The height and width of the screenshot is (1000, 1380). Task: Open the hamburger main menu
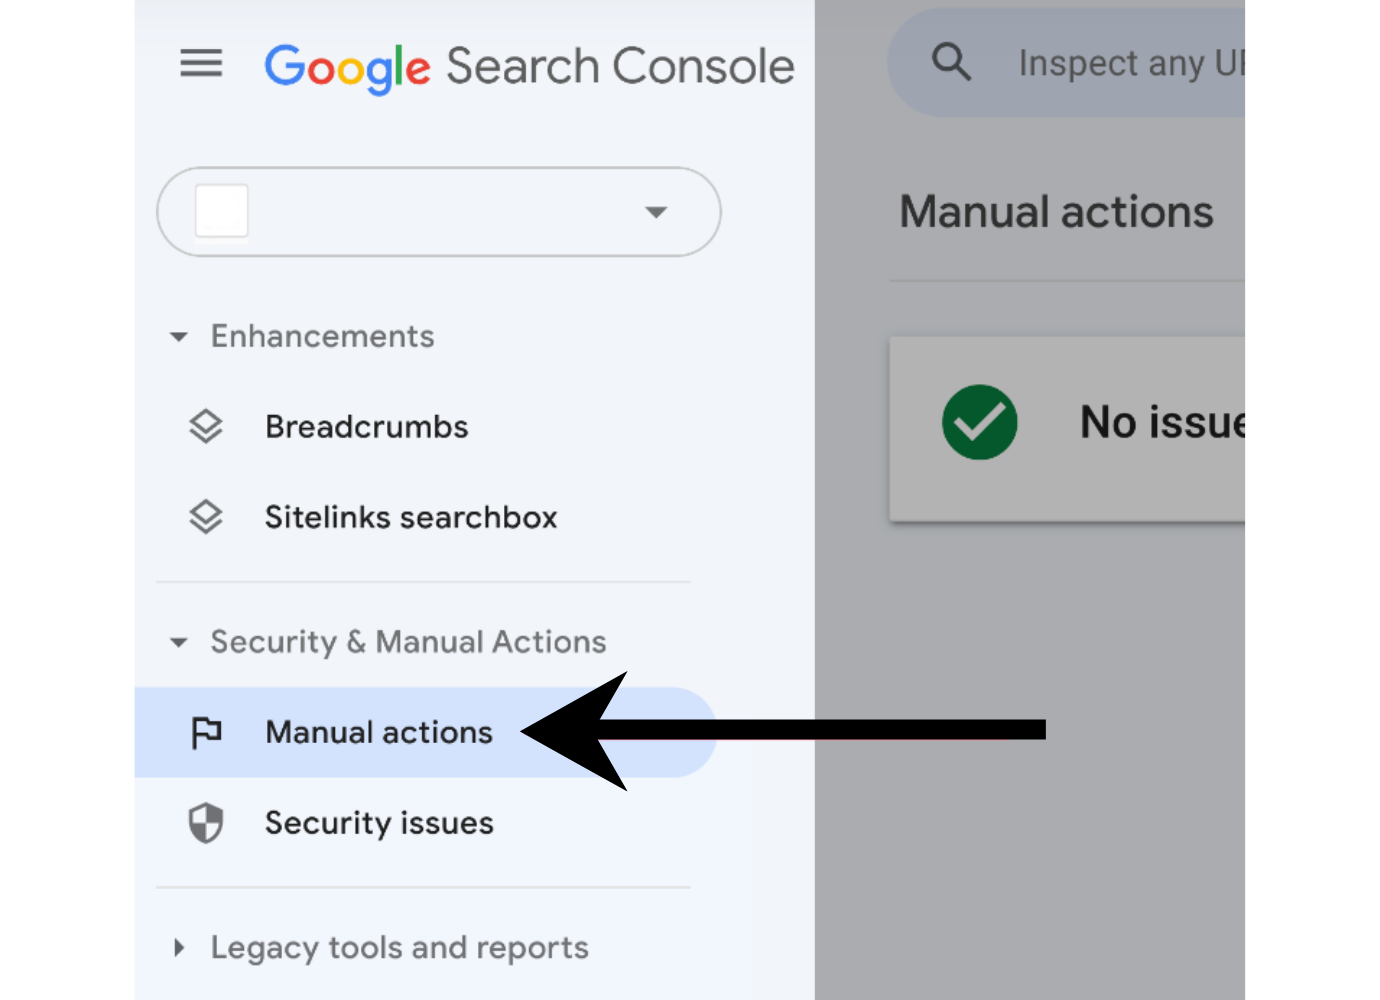(201, 65)
